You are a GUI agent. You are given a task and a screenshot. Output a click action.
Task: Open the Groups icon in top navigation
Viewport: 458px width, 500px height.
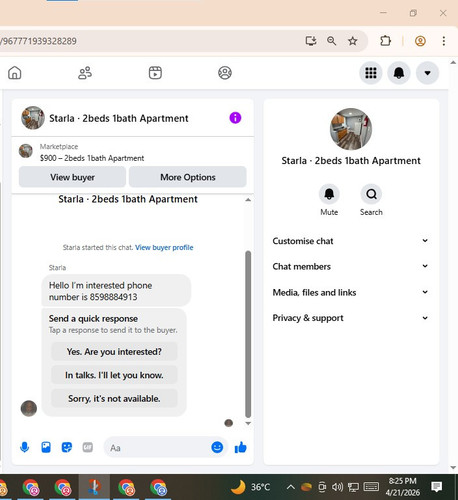[225, 73]
